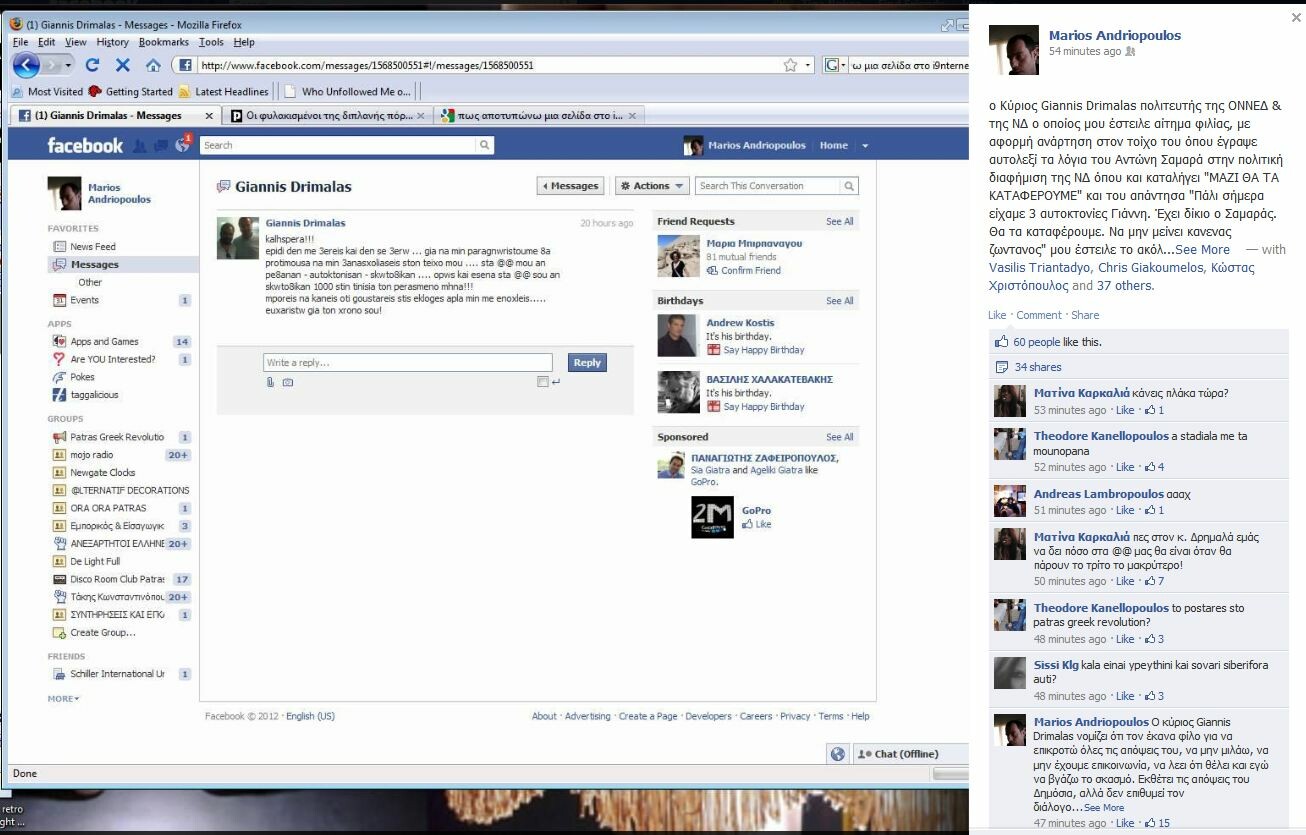Open the Chat (Offline) bar

tap(910, 754)
